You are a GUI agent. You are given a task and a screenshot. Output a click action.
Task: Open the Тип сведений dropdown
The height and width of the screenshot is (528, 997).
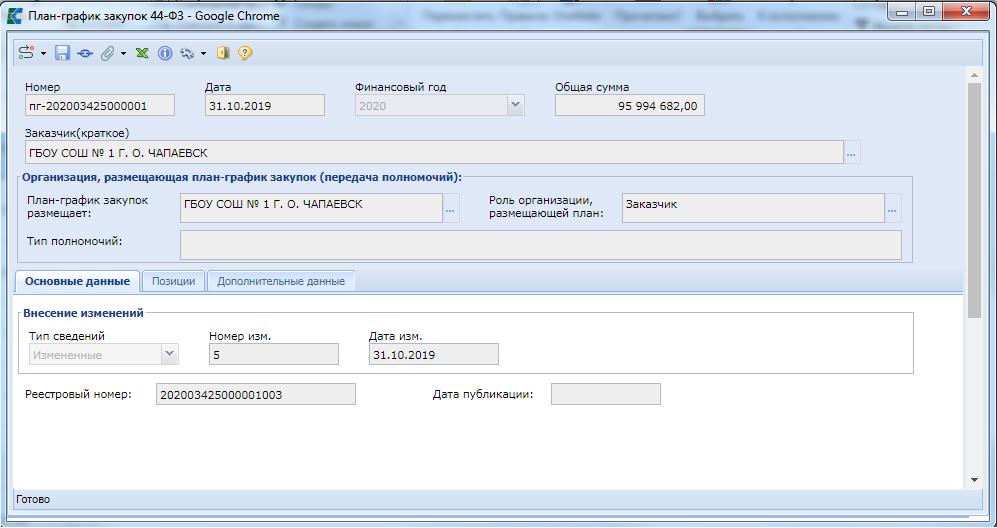[x=169, y=354]
